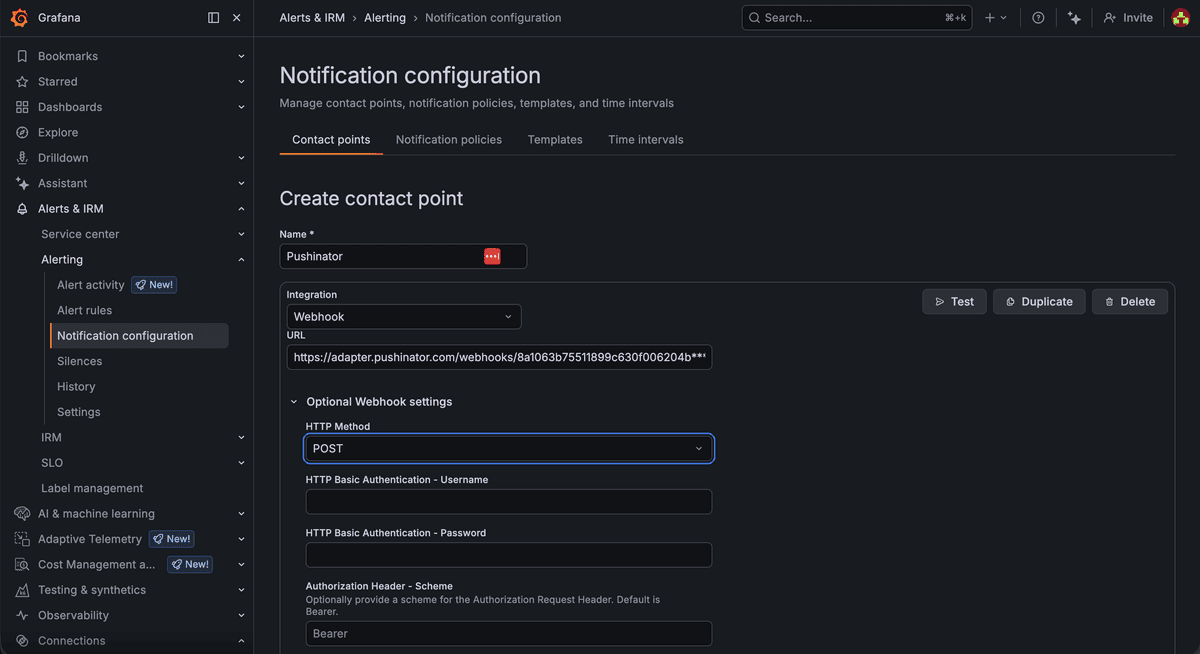Expand the Dashboards section chevron
Viewport: 1200px width, 654px height.
[x=241, y=107]
